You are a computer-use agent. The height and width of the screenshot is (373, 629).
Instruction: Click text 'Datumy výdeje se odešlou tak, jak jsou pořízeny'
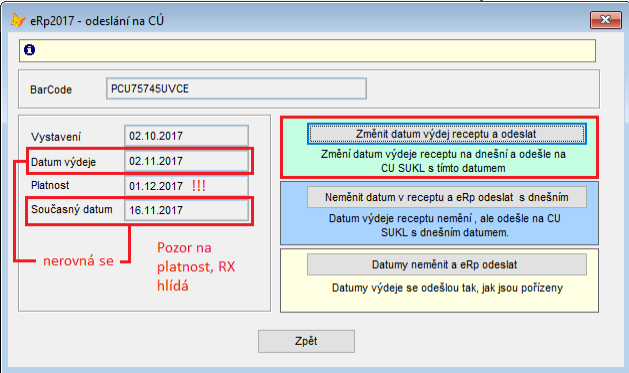[447, 288]
